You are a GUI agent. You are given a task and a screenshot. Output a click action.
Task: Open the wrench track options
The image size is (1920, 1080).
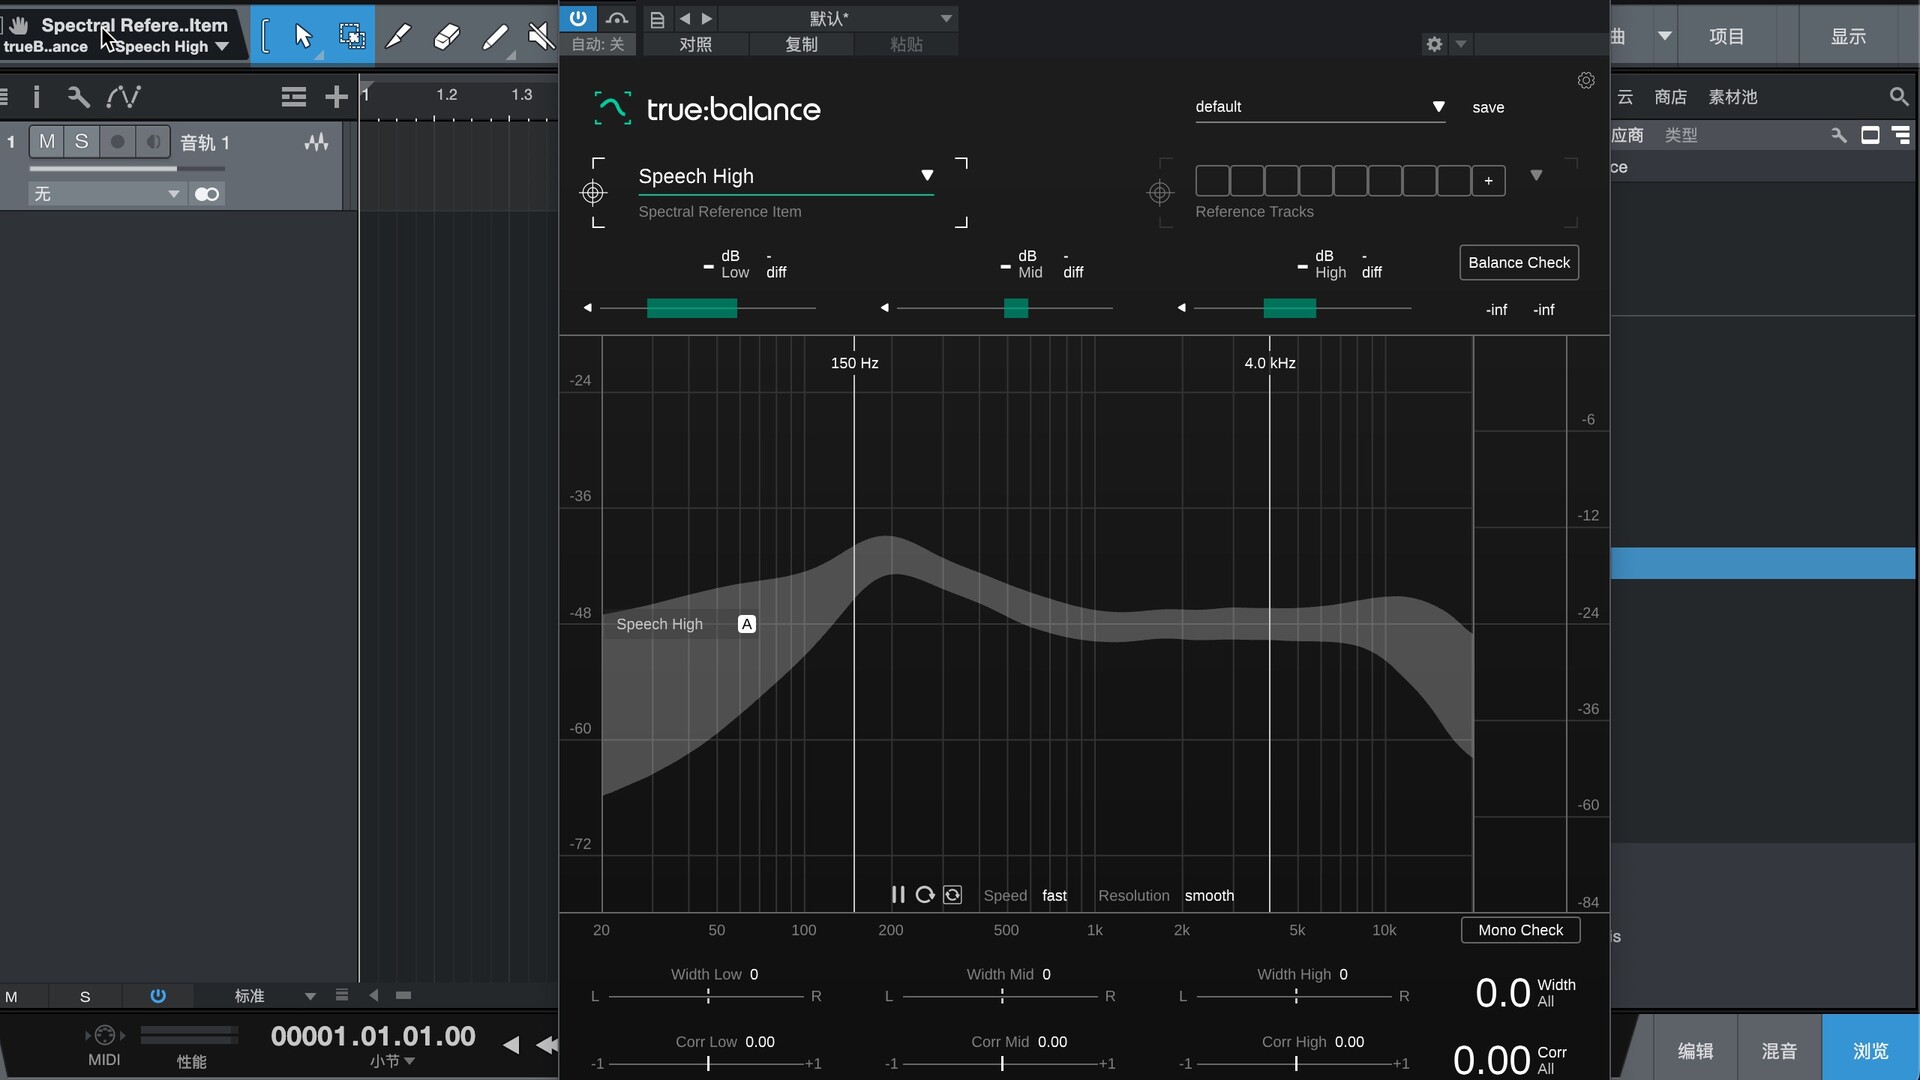[78, 97]
